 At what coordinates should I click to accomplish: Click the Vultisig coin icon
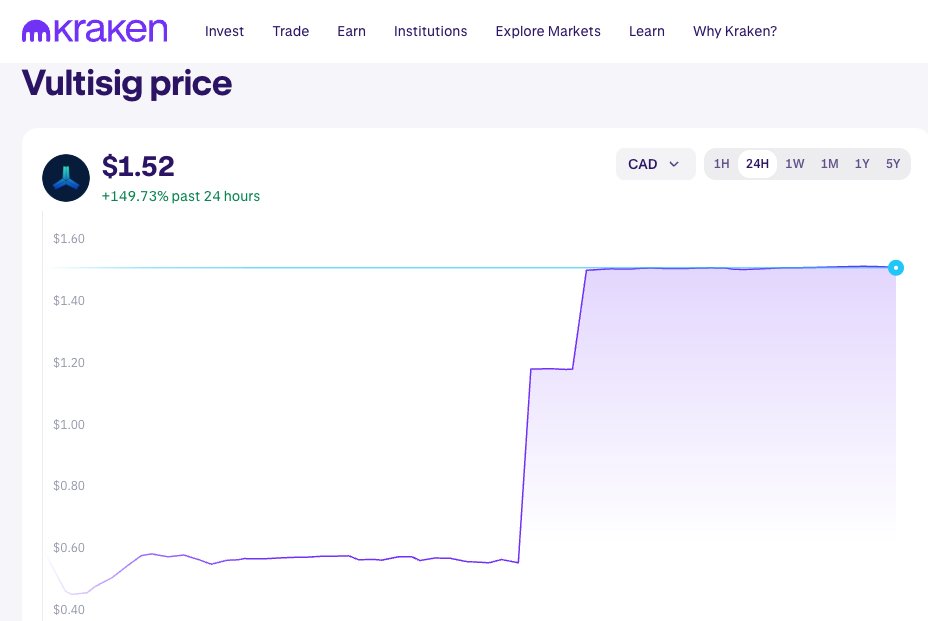[x=66, y=178]
